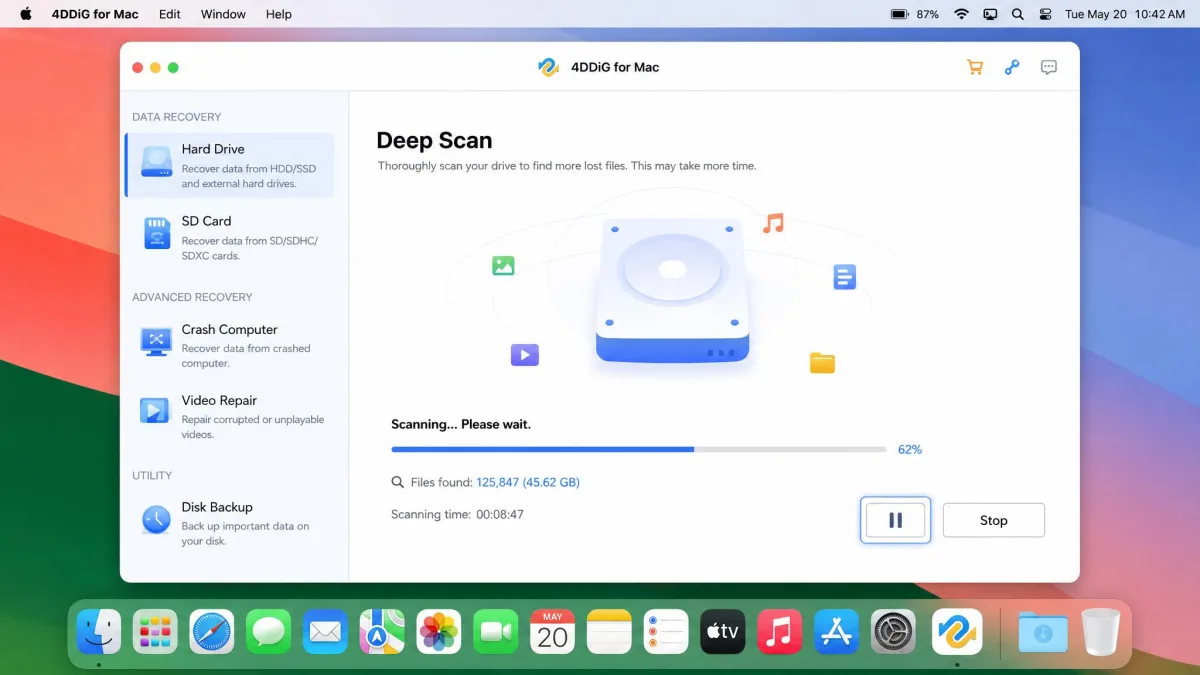Open the Video Repair tool
This screenshot has width=1200, height=675.
pyautogui.click(x=229, y=416)
